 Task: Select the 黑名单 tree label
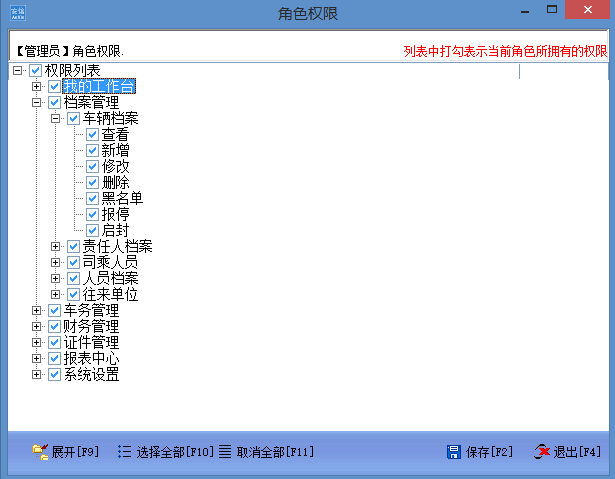[122, 199]
